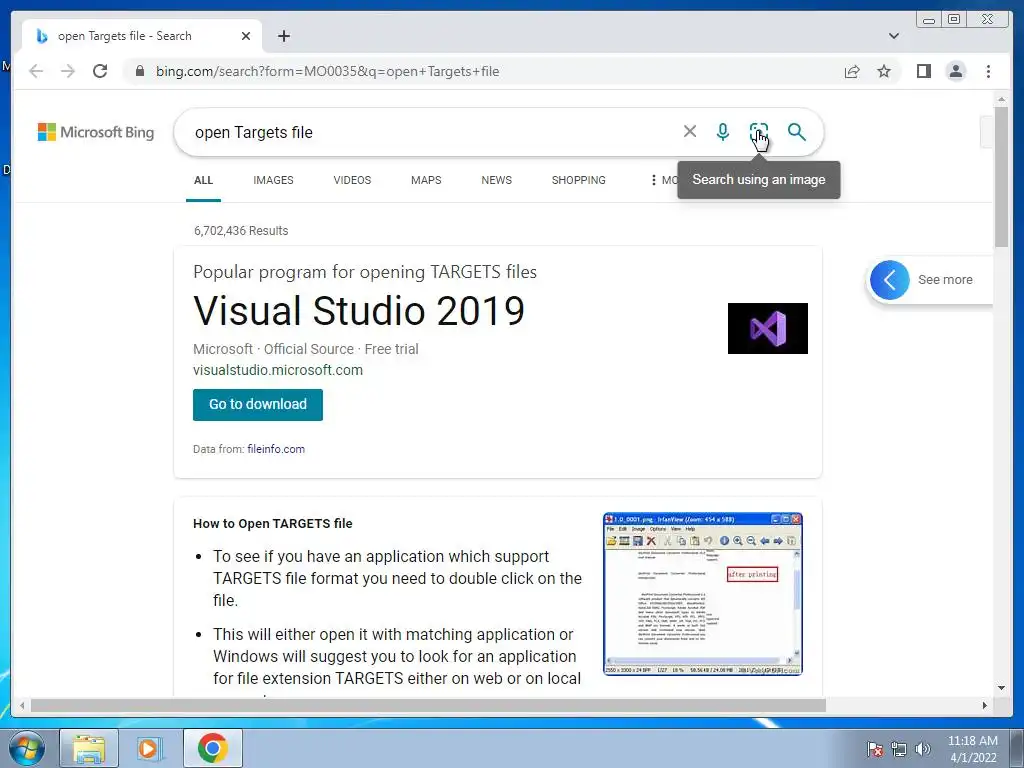This screenshot has height=768, width=1024.
Task: Open the fileinfo.com source link
Action: 276,449
